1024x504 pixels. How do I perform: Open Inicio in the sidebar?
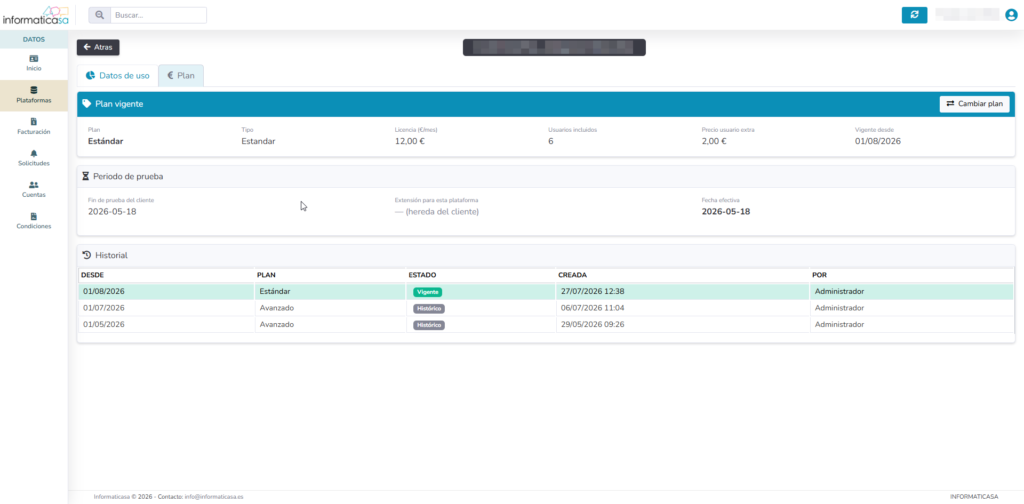34,63
